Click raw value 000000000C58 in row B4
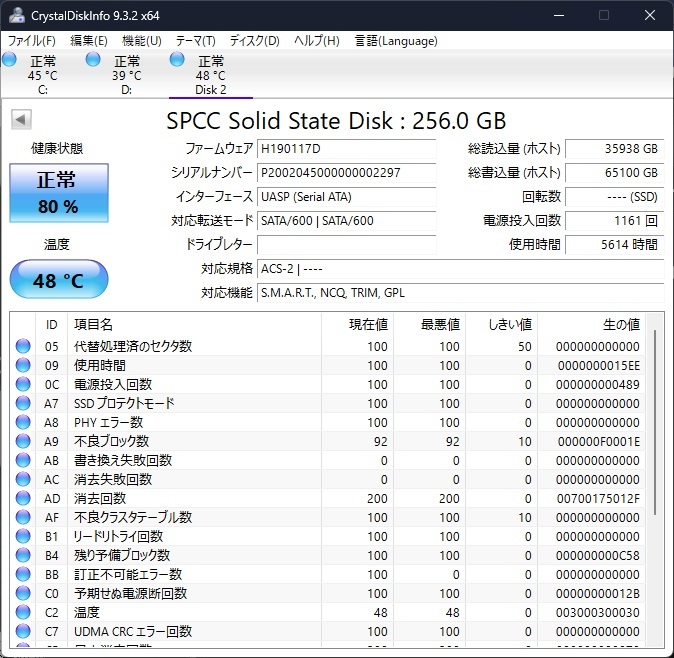Screen dimensions: 674x658 (x=597, y=555)
